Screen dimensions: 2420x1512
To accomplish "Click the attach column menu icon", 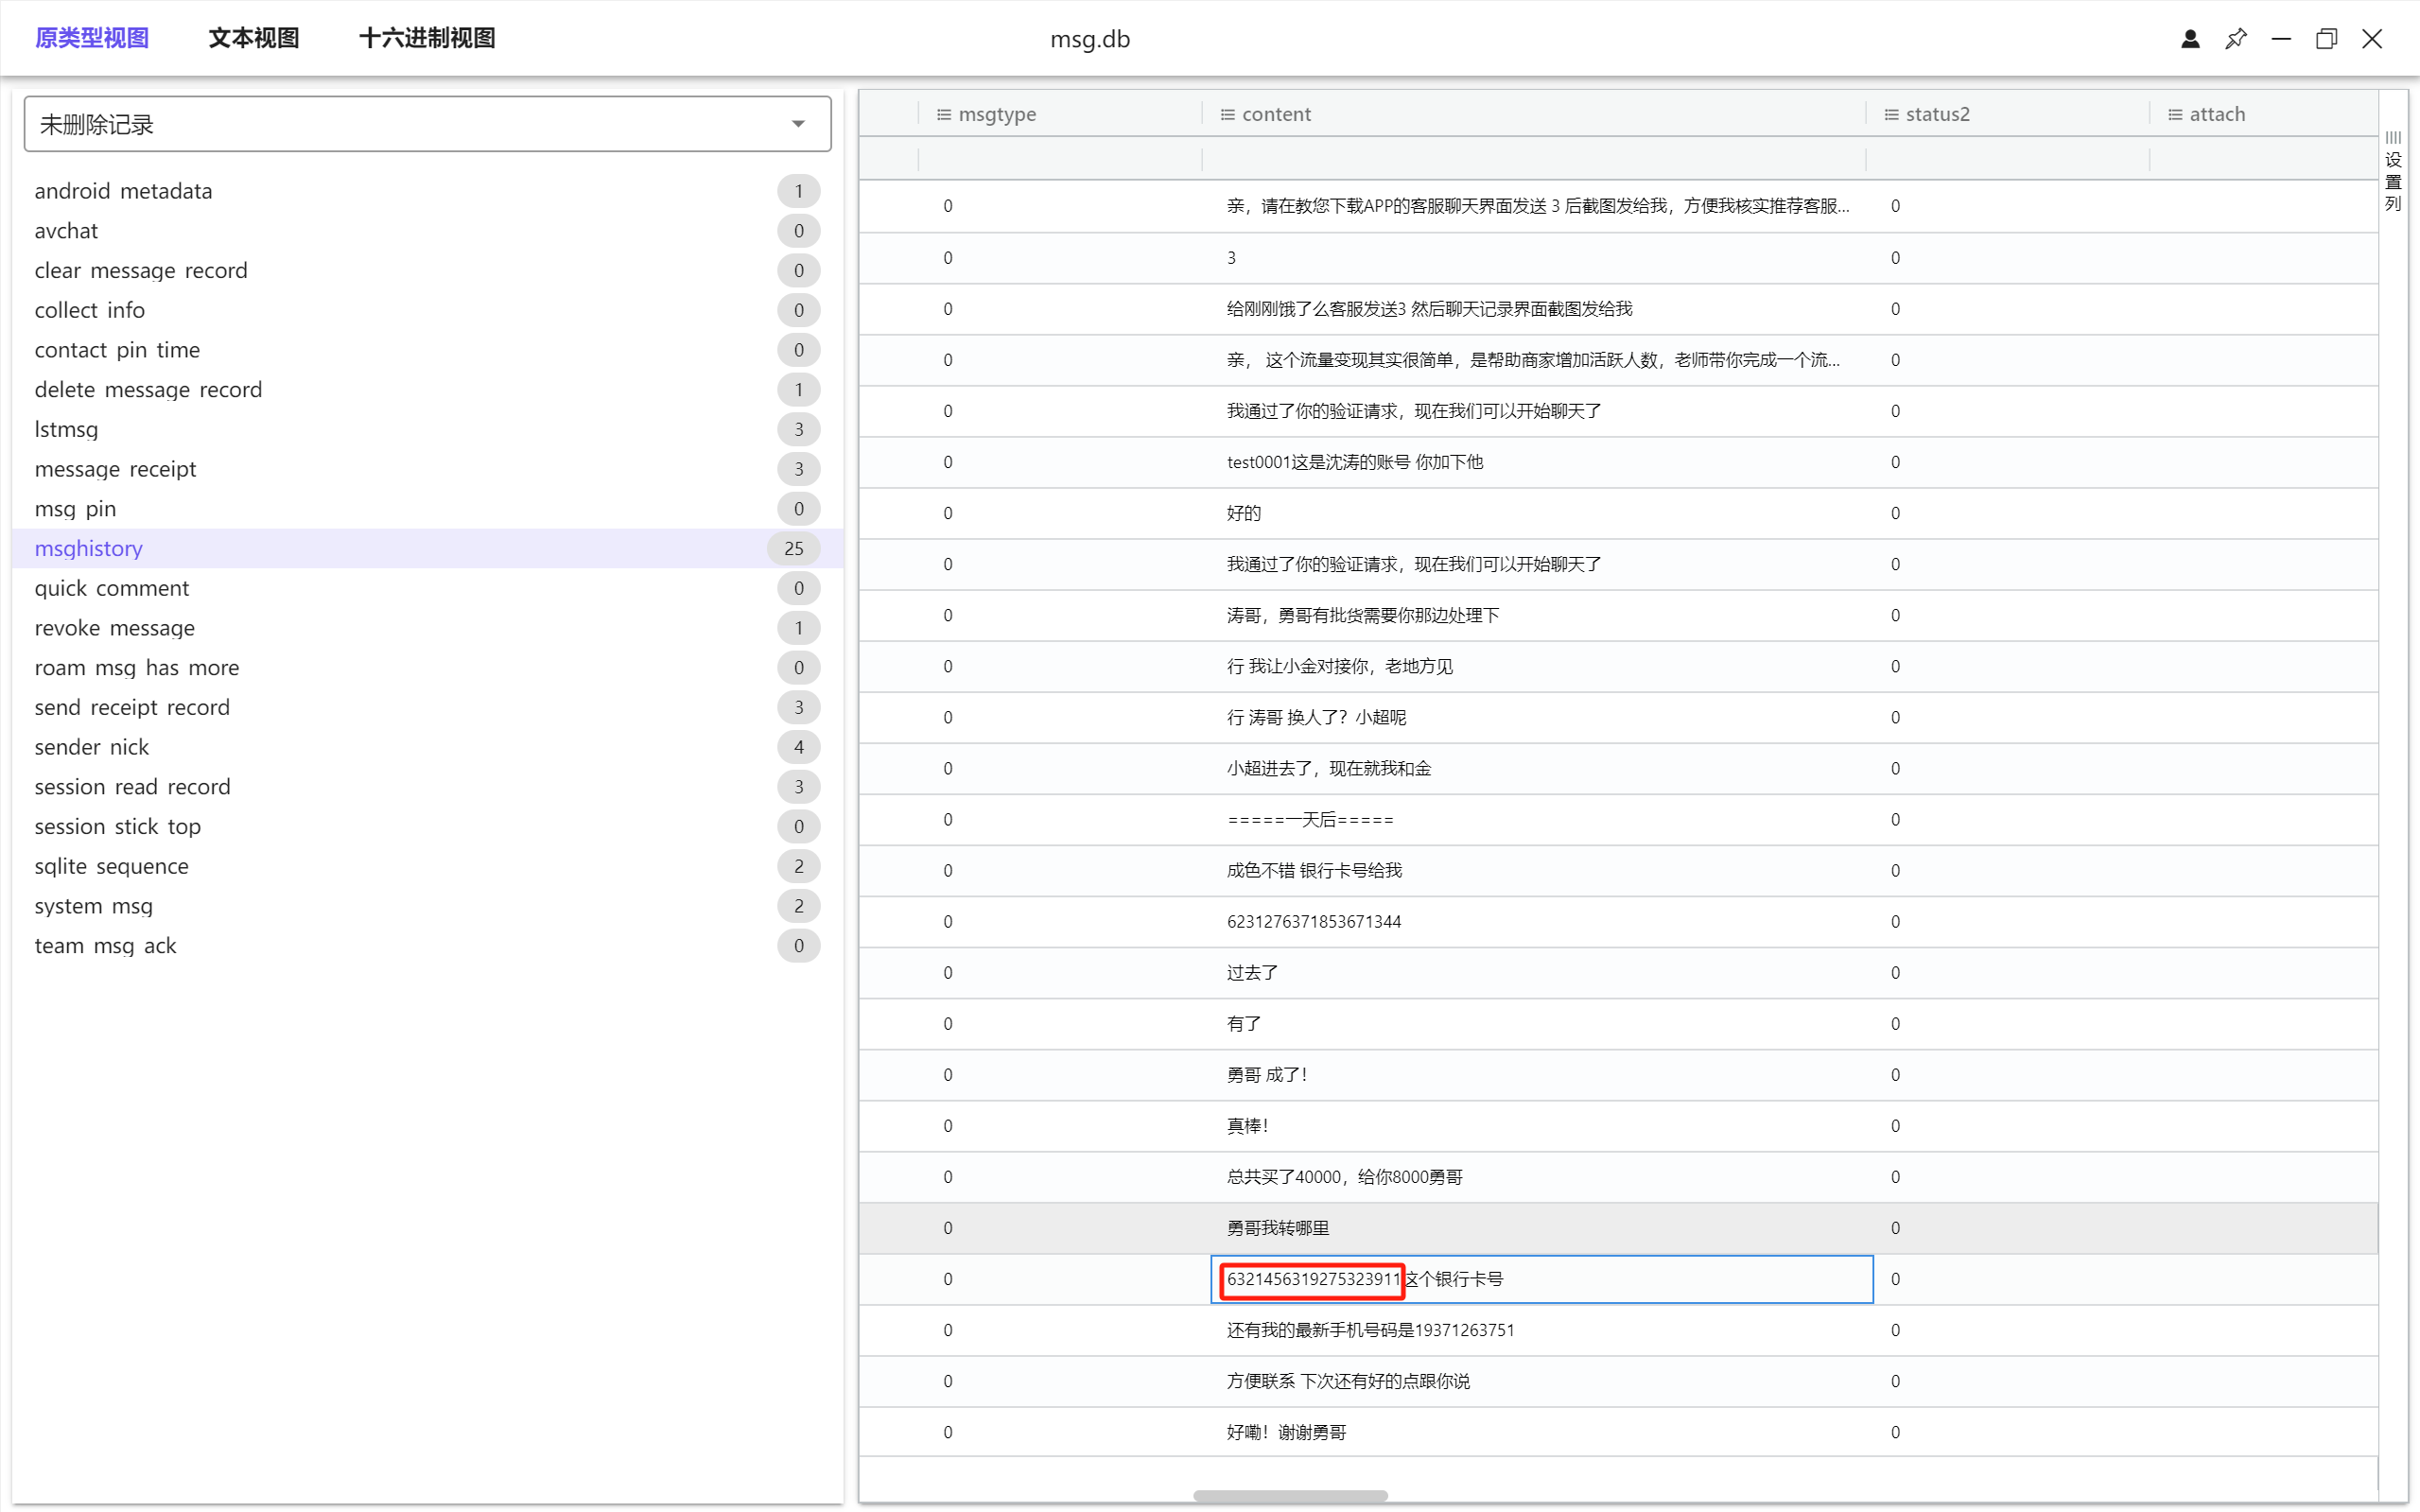I will (2174, 115).
